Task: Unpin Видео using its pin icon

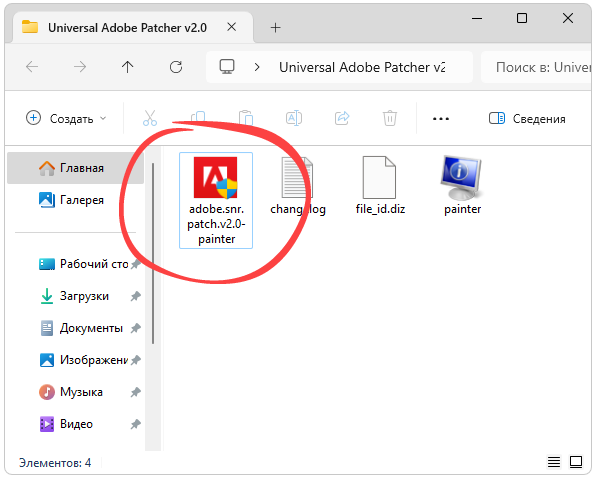Action: point(136,424)
